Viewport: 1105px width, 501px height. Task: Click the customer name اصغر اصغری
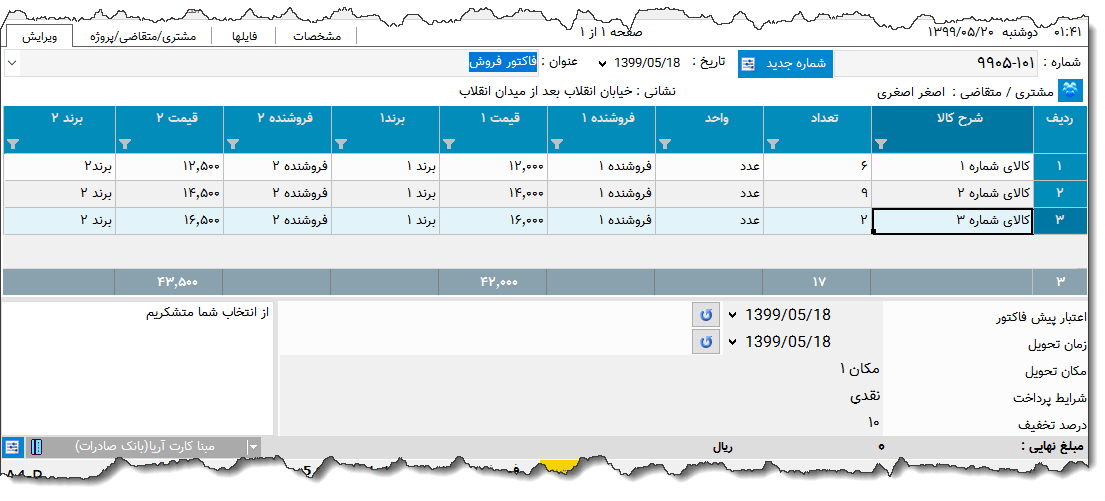click(910, 92)
